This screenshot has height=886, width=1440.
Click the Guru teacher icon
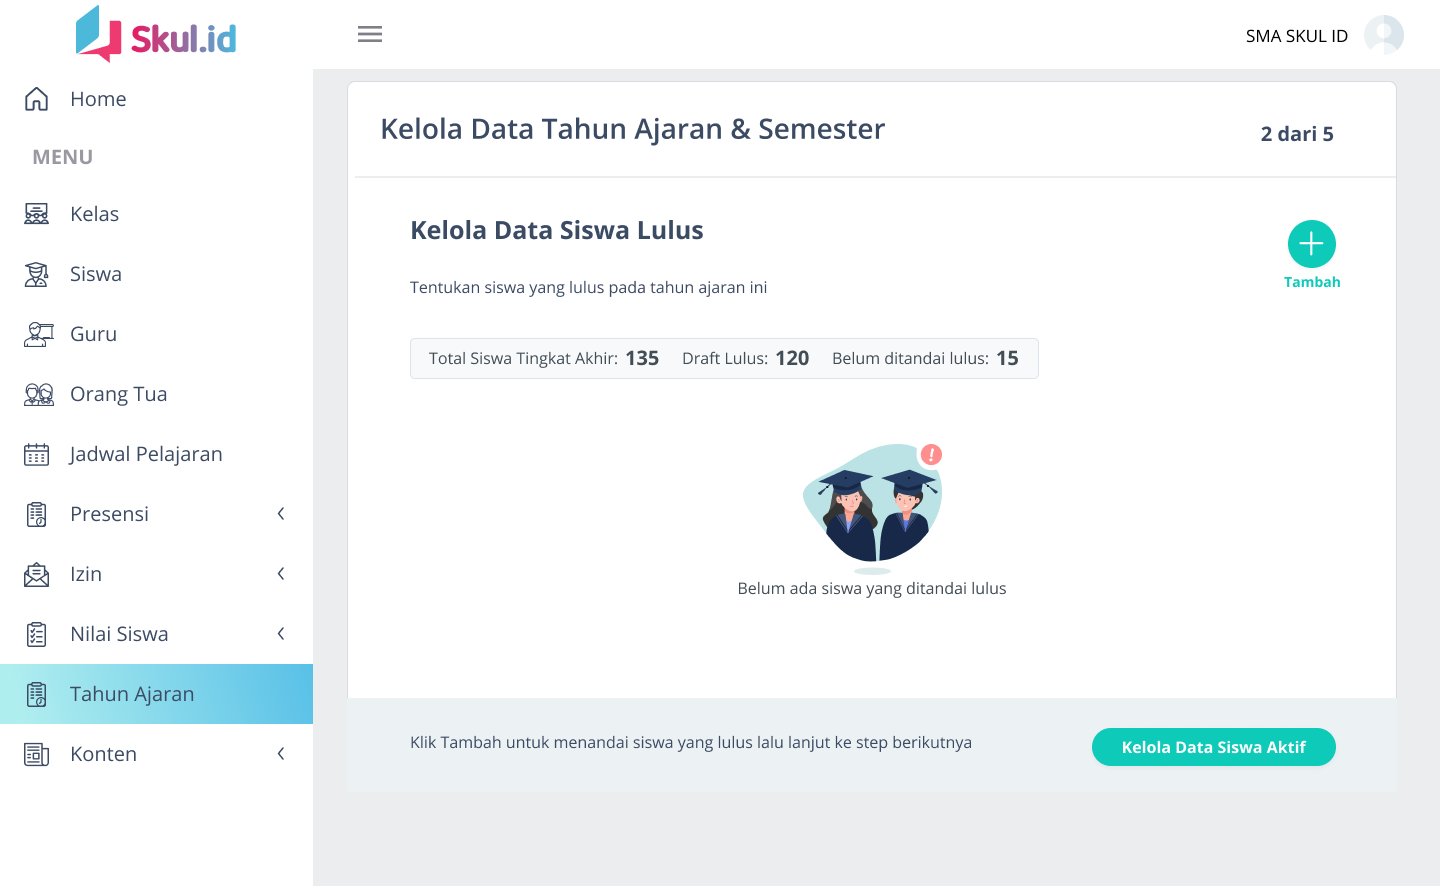pos(37,334)
